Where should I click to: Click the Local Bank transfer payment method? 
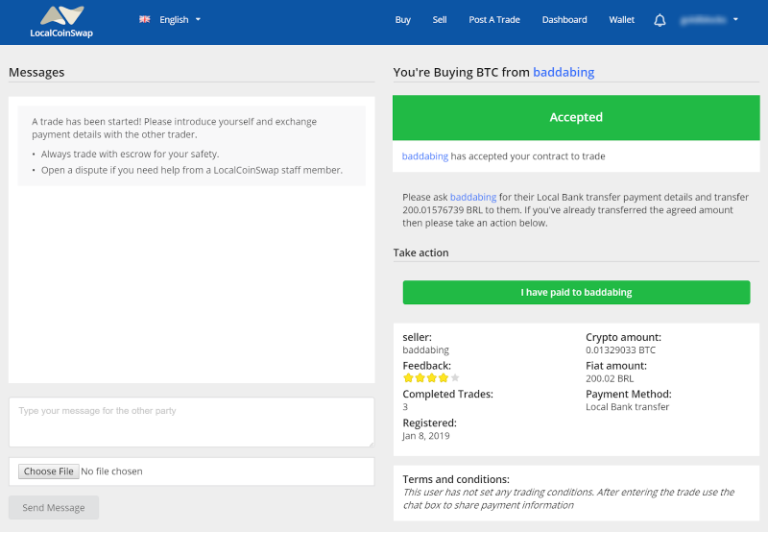tap(627, 406)
